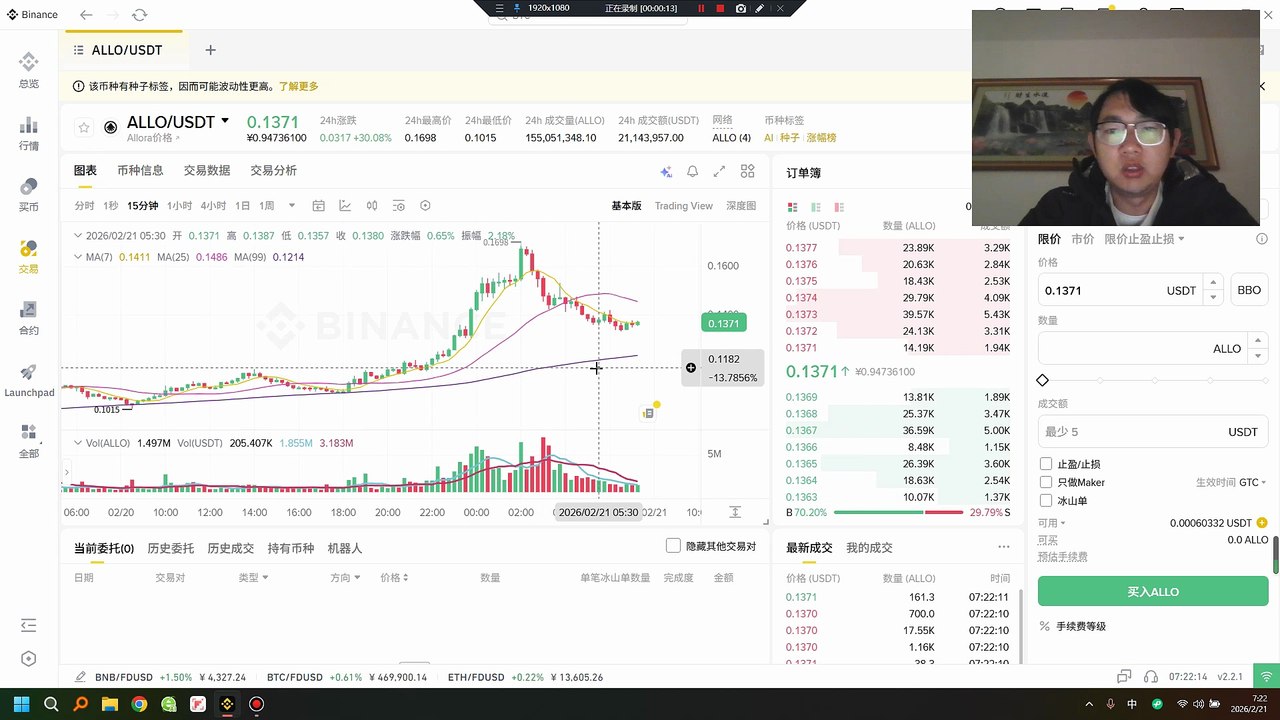Click the amount percentage slider handle
The width and height of the screenshot is (1280, 720).
(x=1043, y=380)
